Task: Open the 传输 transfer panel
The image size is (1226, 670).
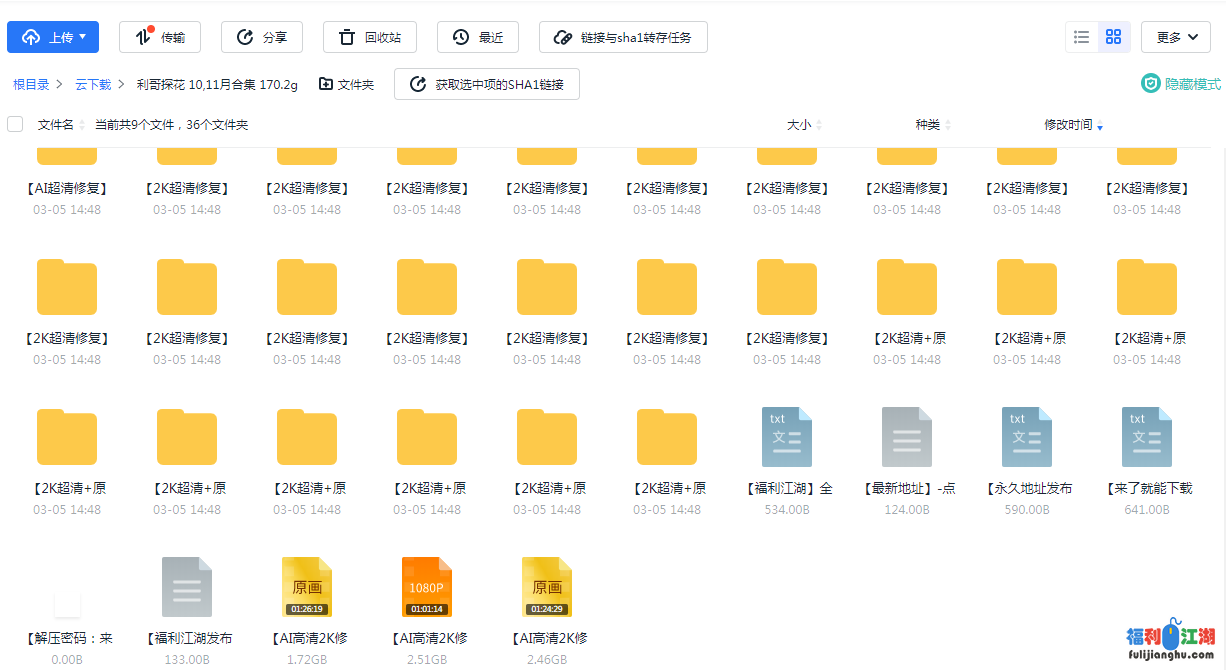Action: pos(160,37)
